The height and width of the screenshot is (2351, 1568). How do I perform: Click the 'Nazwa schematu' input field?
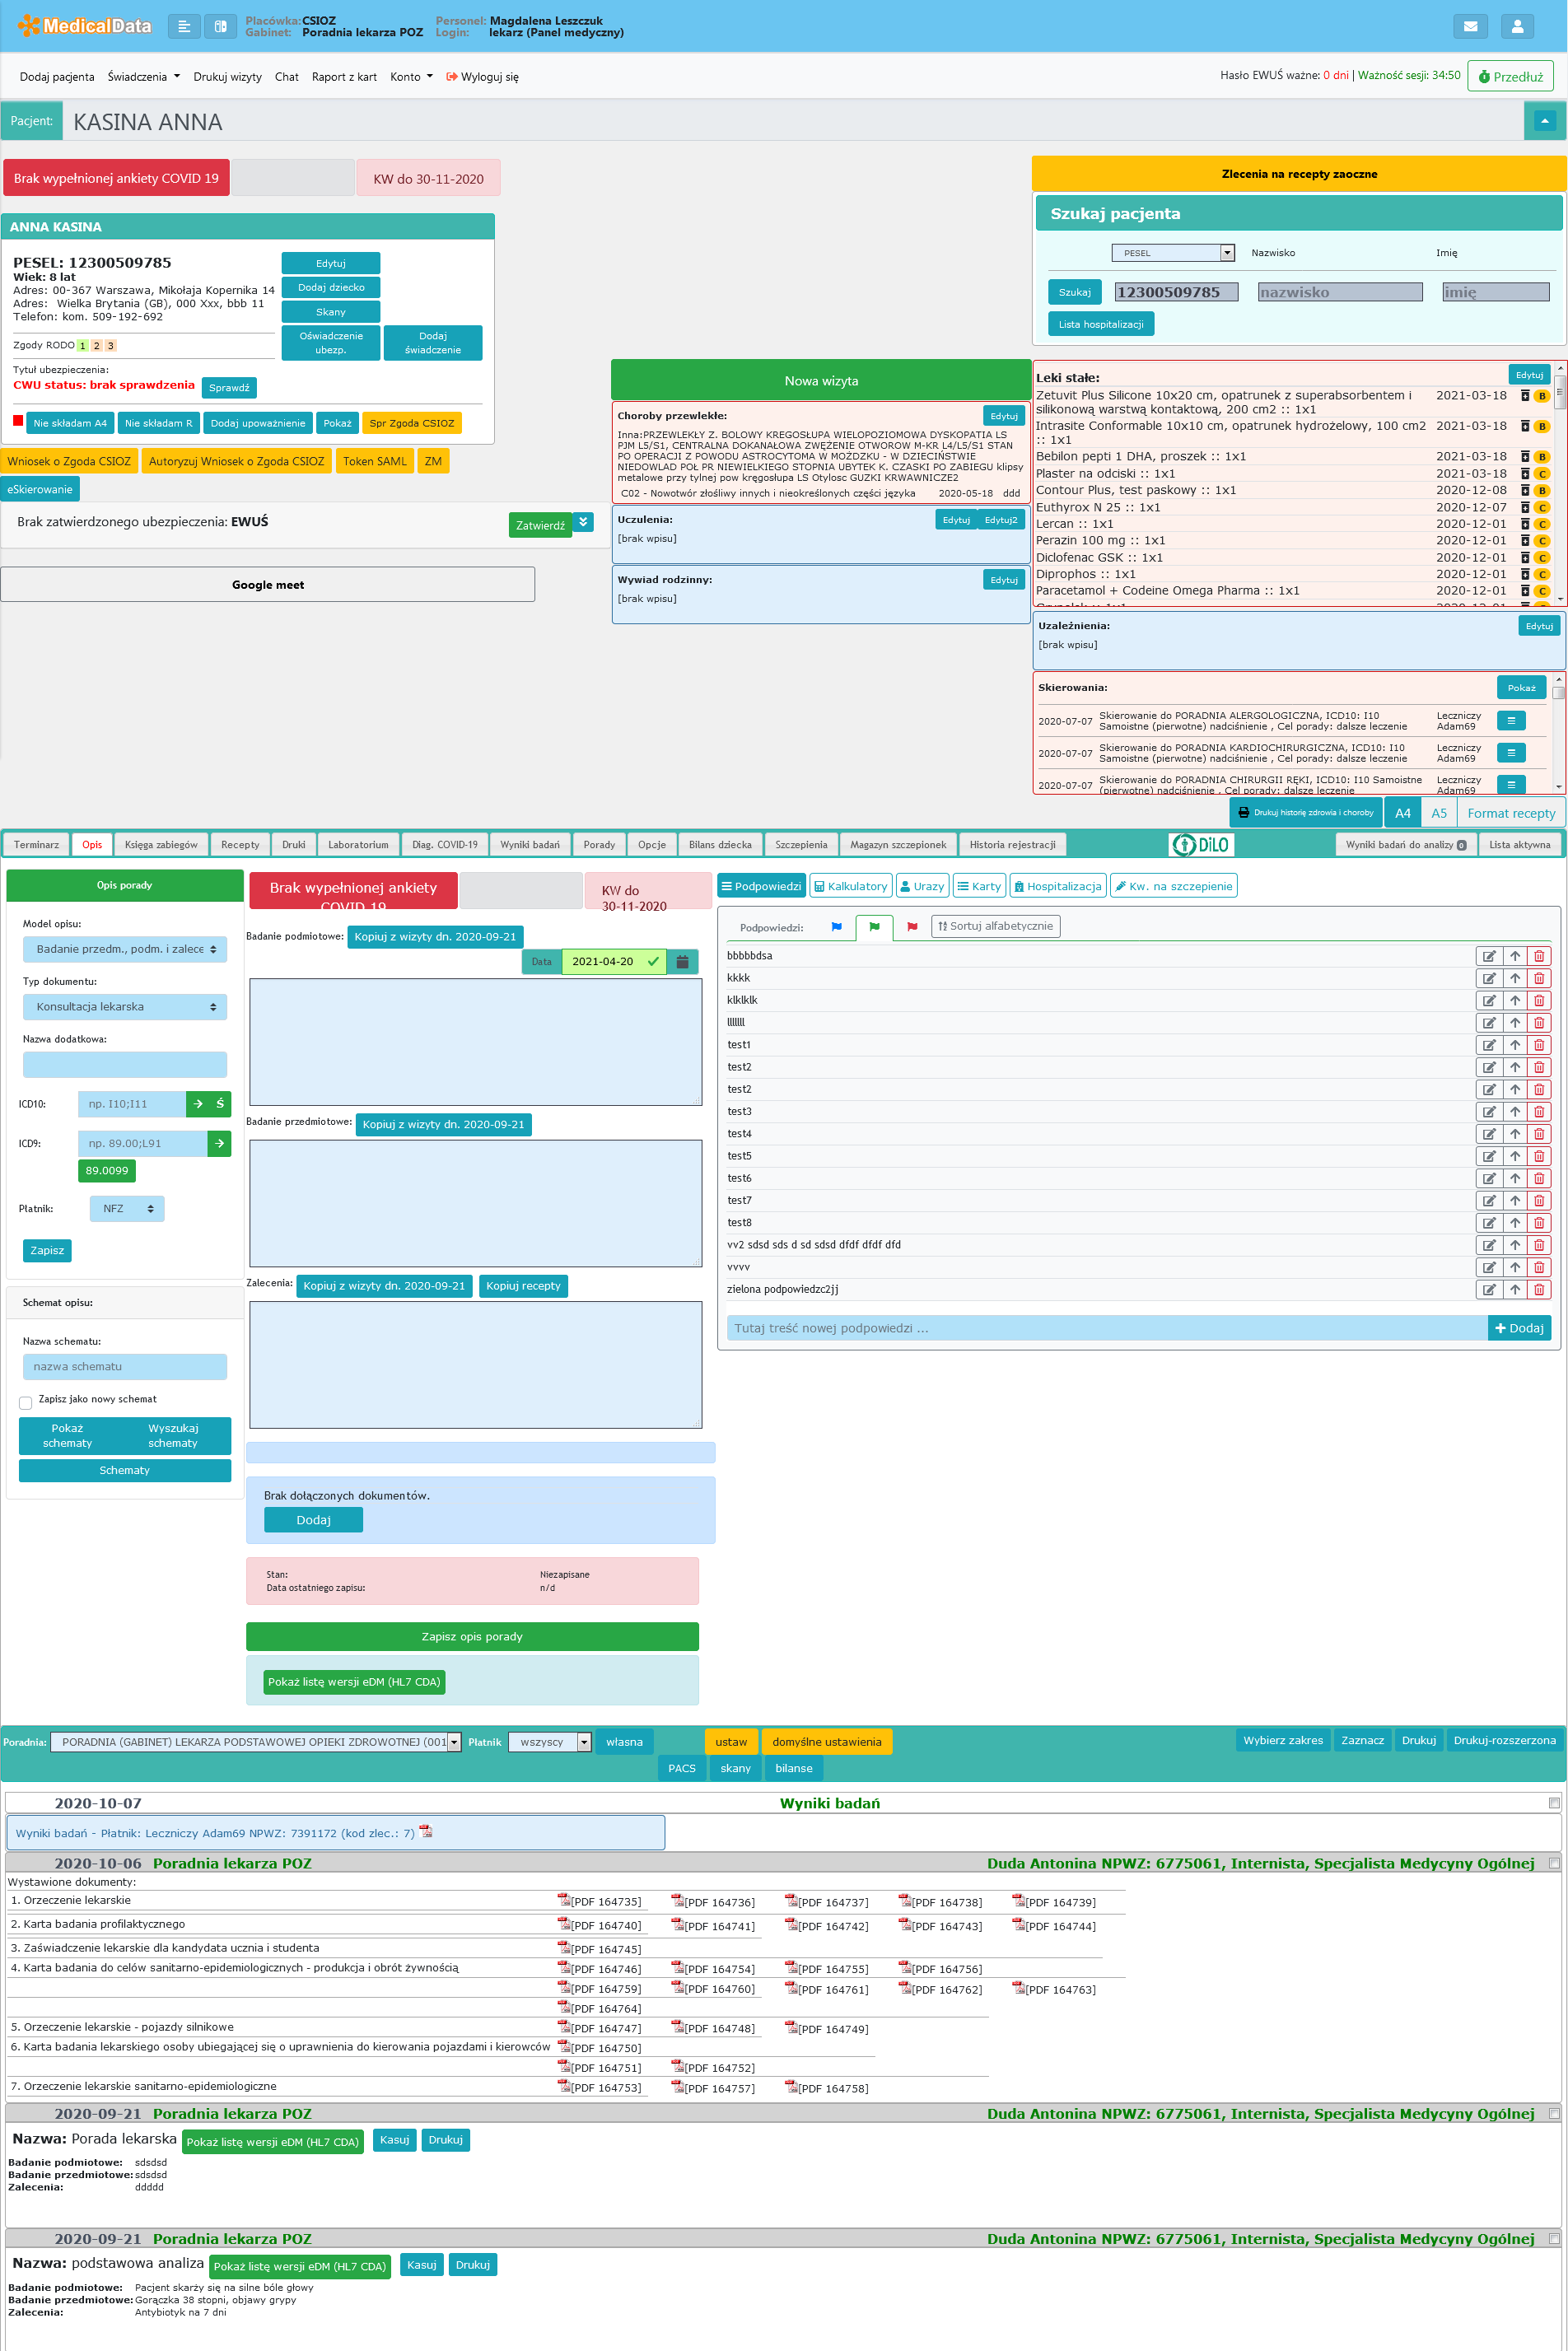(x=125, y=1366)
